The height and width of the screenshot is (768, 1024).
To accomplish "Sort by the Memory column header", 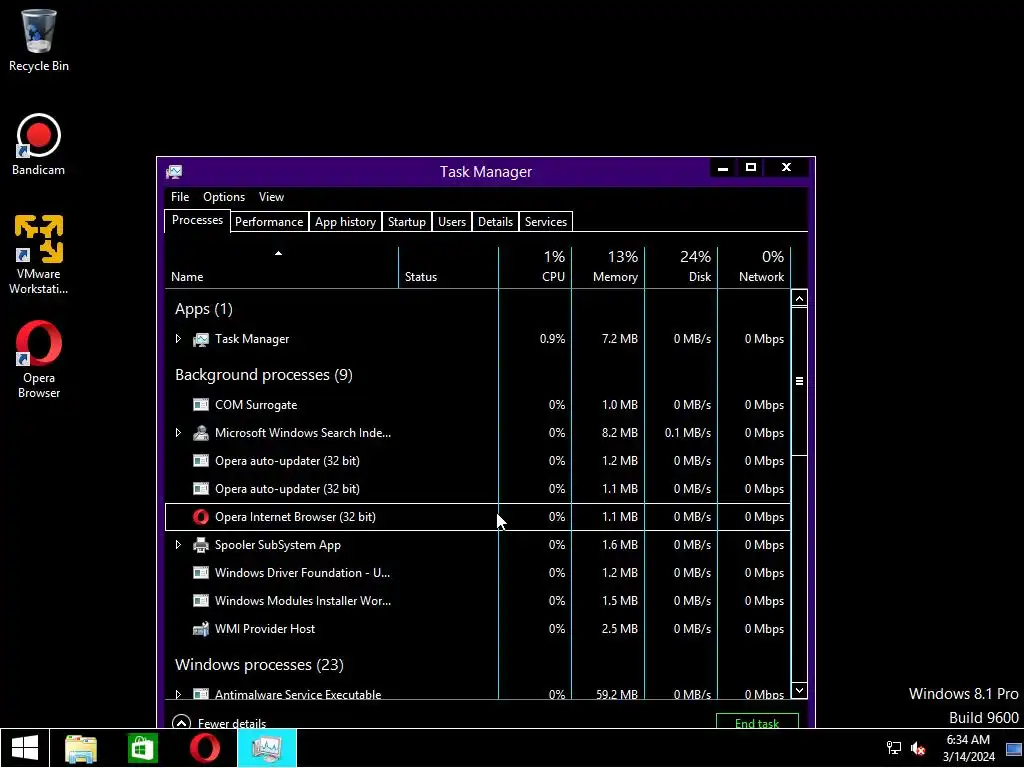I will point(608,267).
